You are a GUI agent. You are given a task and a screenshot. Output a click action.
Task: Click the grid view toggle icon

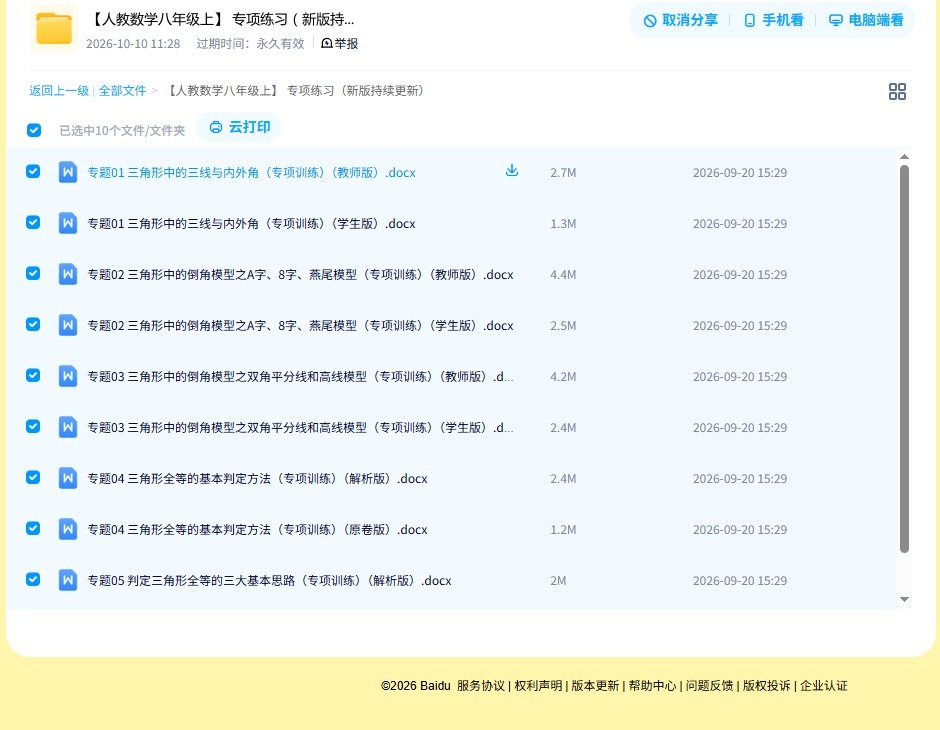[x=897, y=91]
